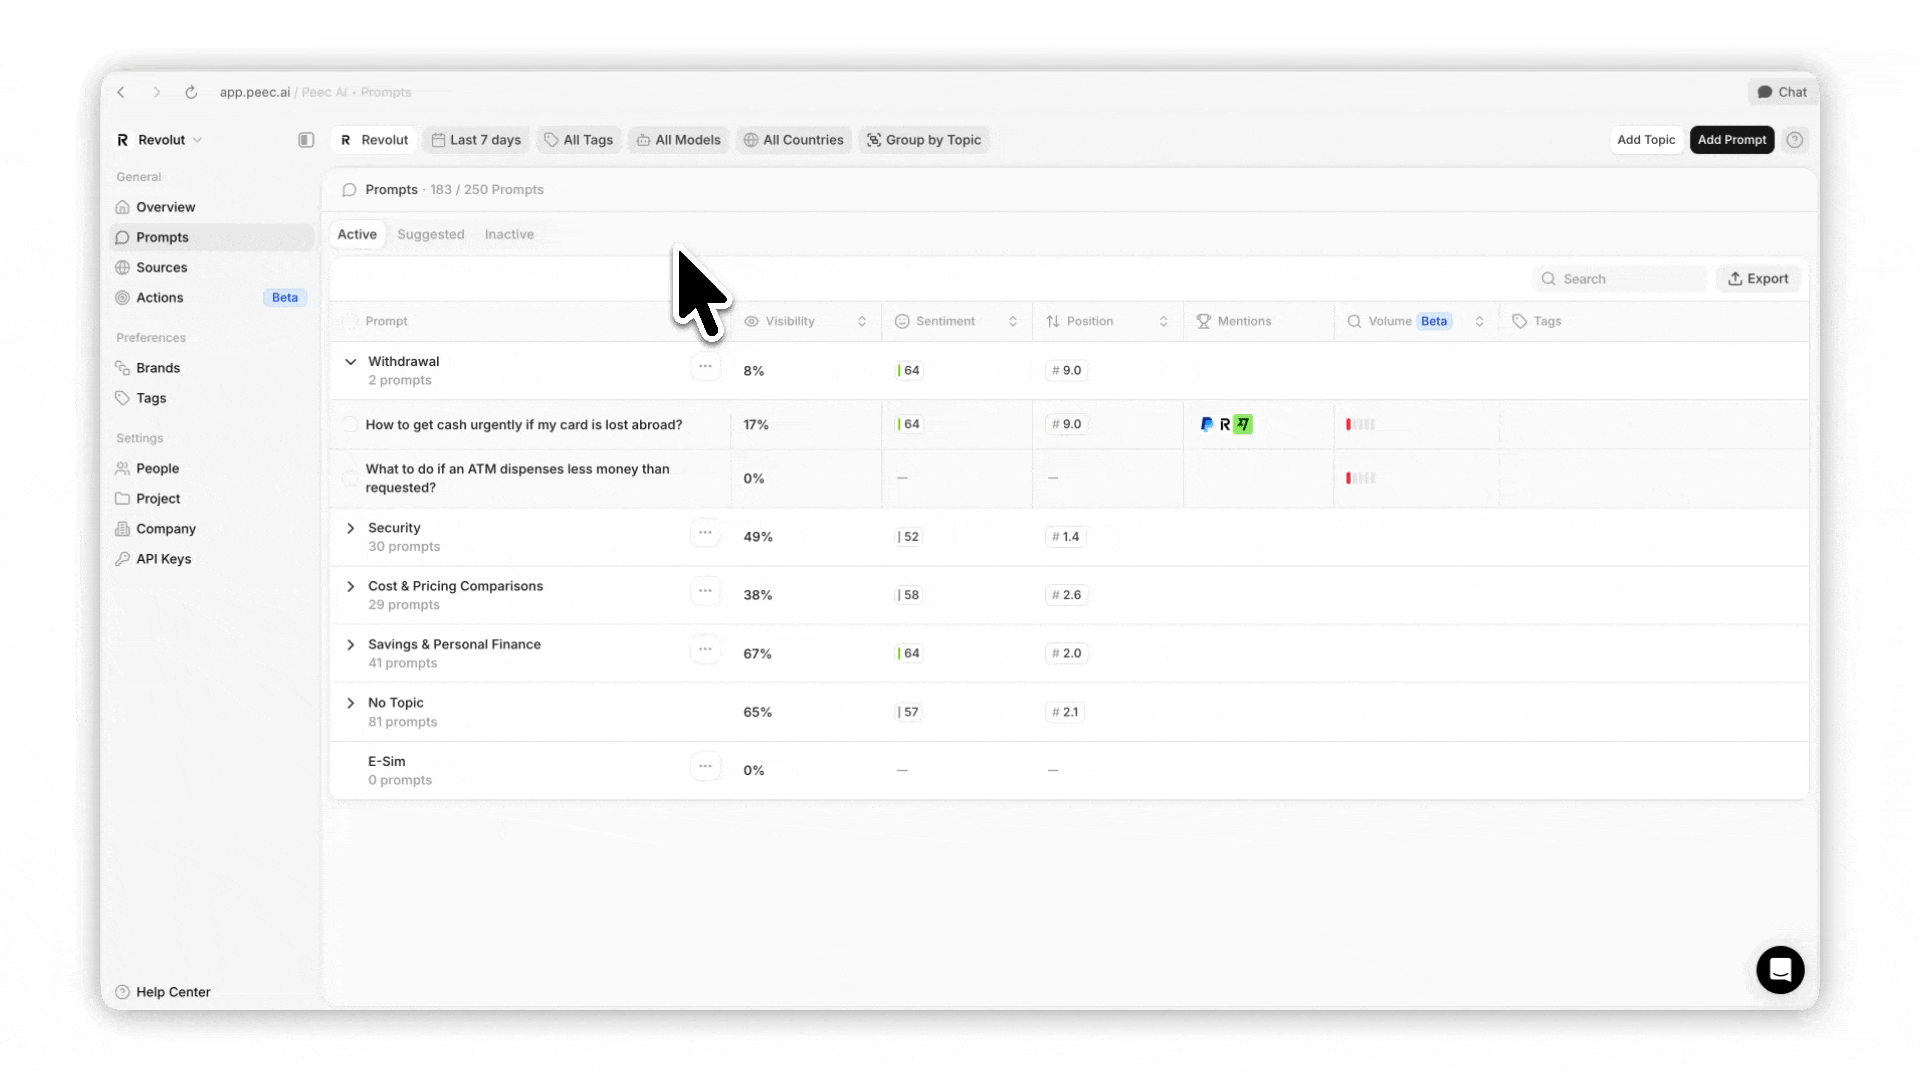The width and height of the screenshot is (1920, 1080).
Task: Toggle select-all checkbox in Prompt header
Action: coord(349,321)
